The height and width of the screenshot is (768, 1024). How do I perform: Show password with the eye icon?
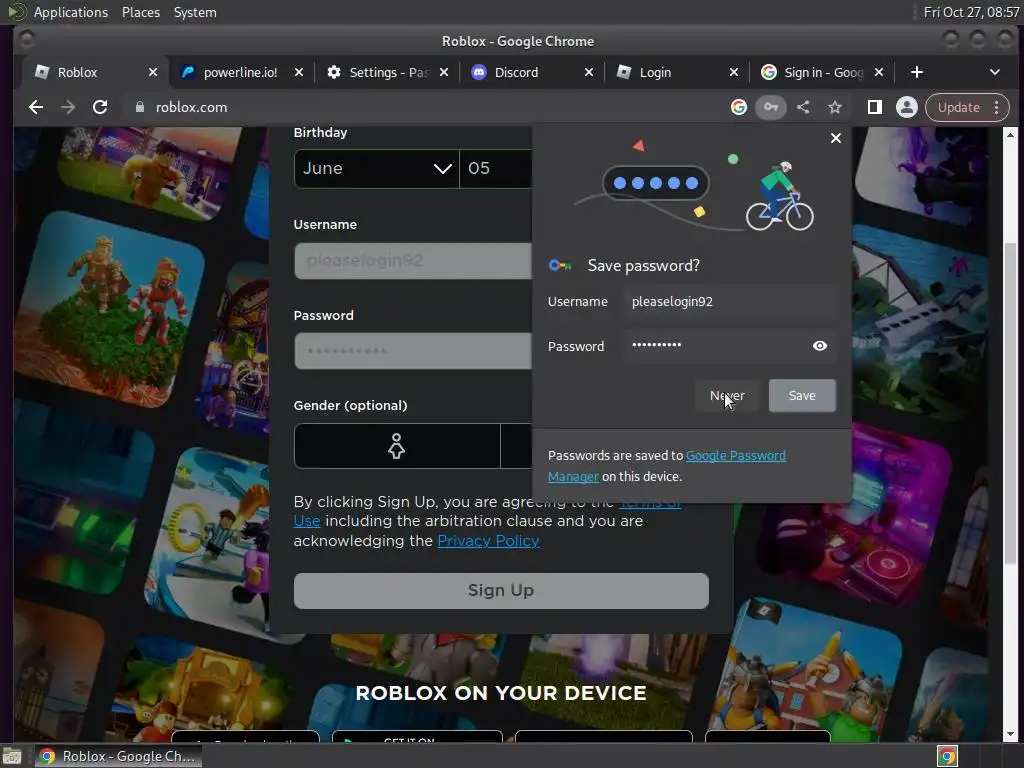click(x=820, y=345)
